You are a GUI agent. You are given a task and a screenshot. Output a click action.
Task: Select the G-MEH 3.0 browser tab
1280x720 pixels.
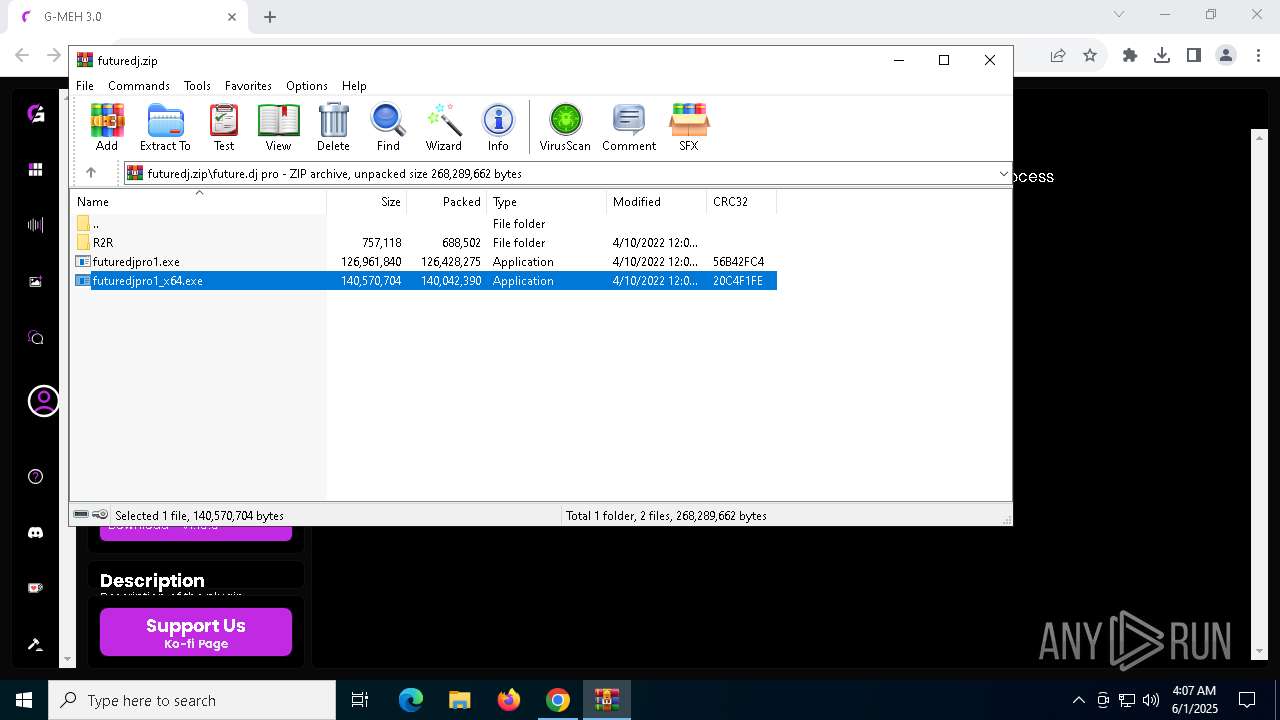(x=129, y=17)
